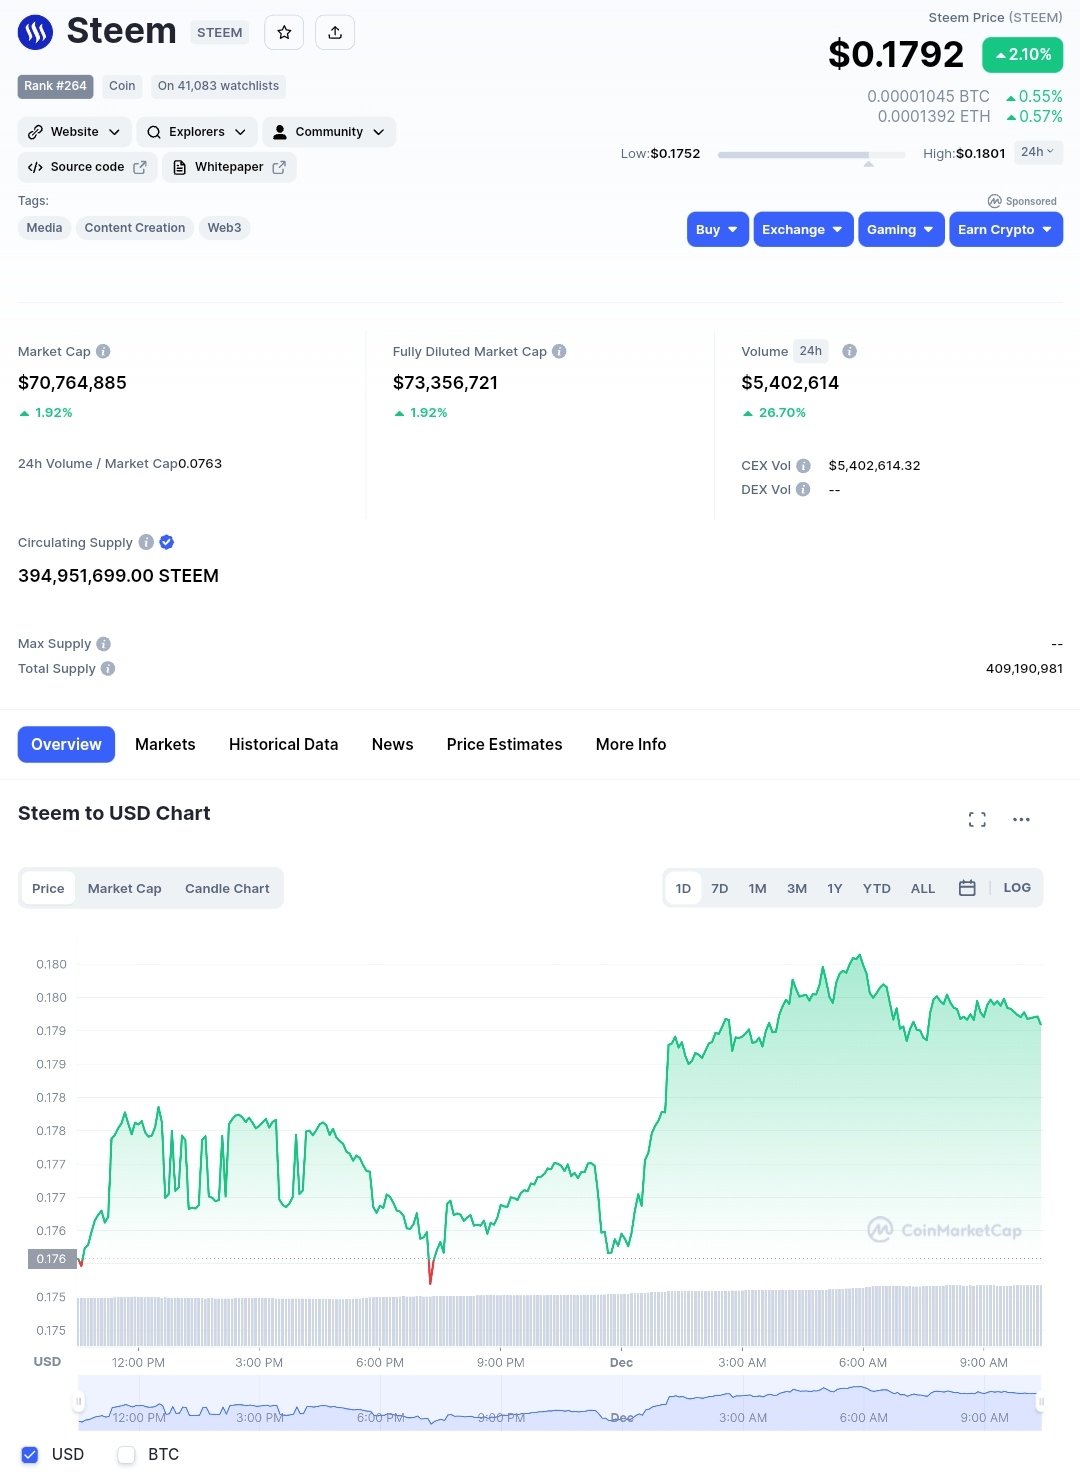The width and height of the screenshot is (1080, 1483).
Task: Expand the Community dropdown
Action: coord(329,132)
